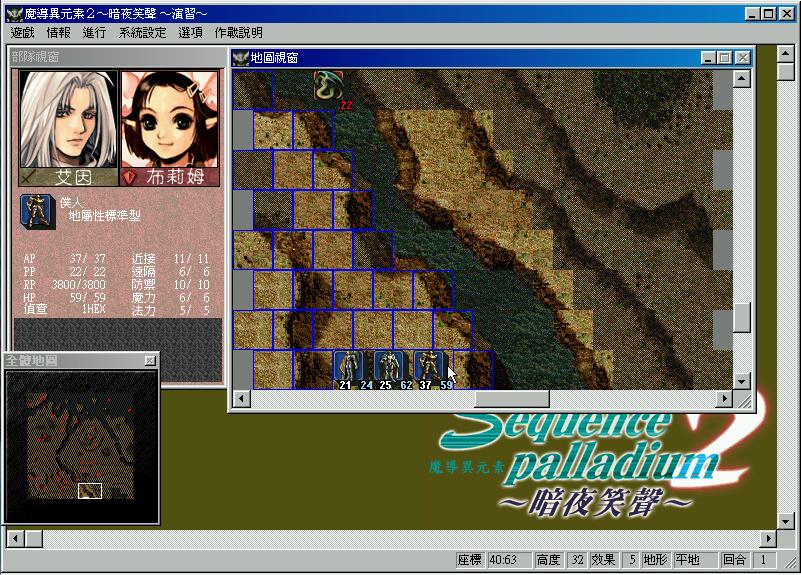Open the 情報 menu
Screen dimensions: 801x575
point(58,33)
